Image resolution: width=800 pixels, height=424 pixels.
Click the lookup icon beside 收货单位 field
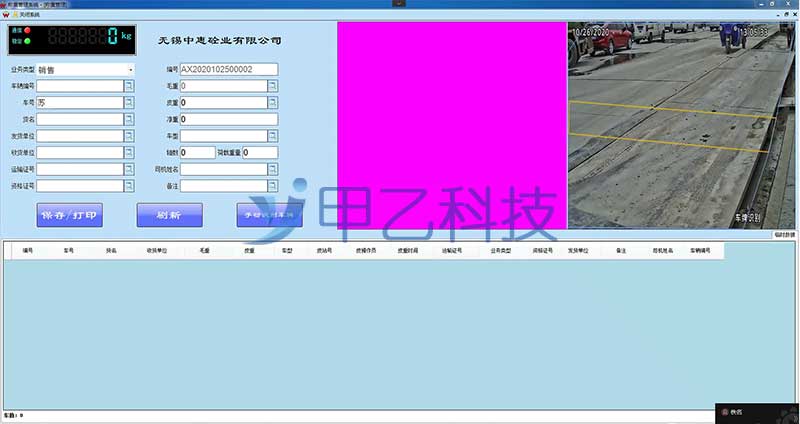point(129,153)
